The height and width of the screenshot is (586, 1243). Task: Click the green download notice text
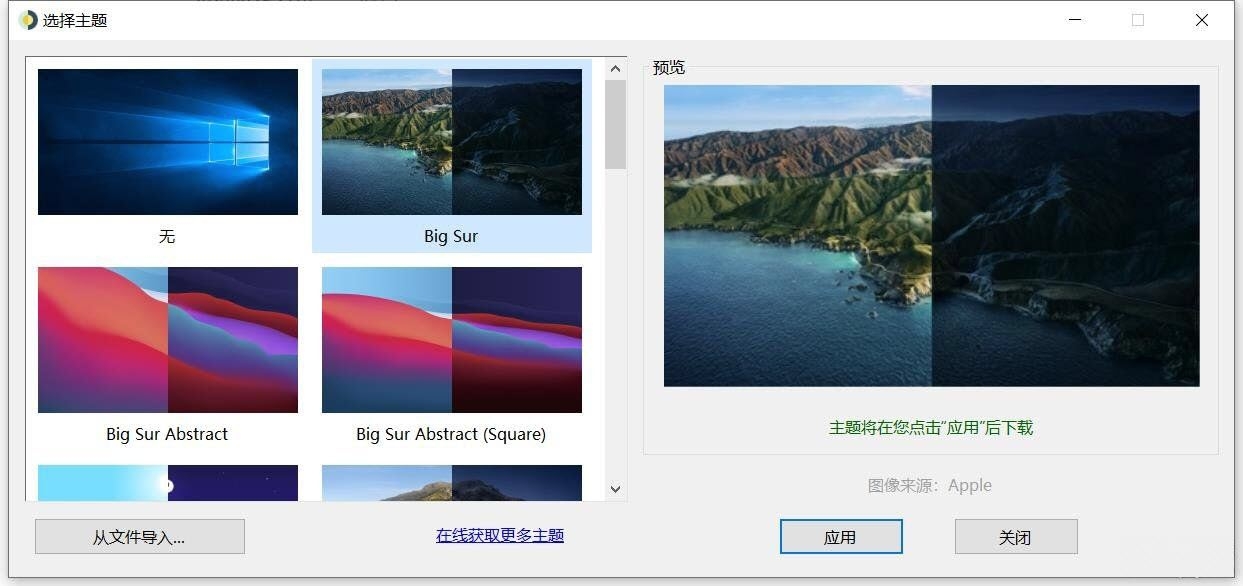931,427
